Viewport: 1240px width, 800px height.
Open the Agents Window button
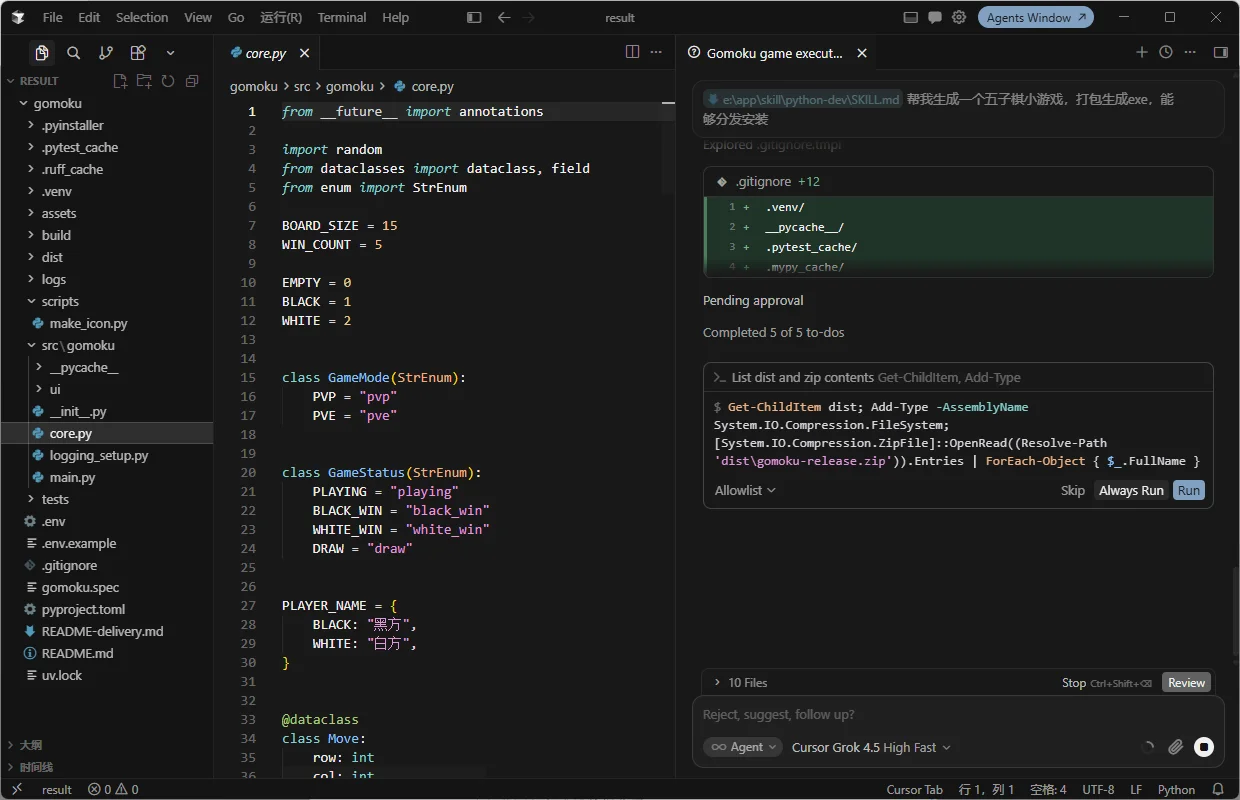point(1036,17)
